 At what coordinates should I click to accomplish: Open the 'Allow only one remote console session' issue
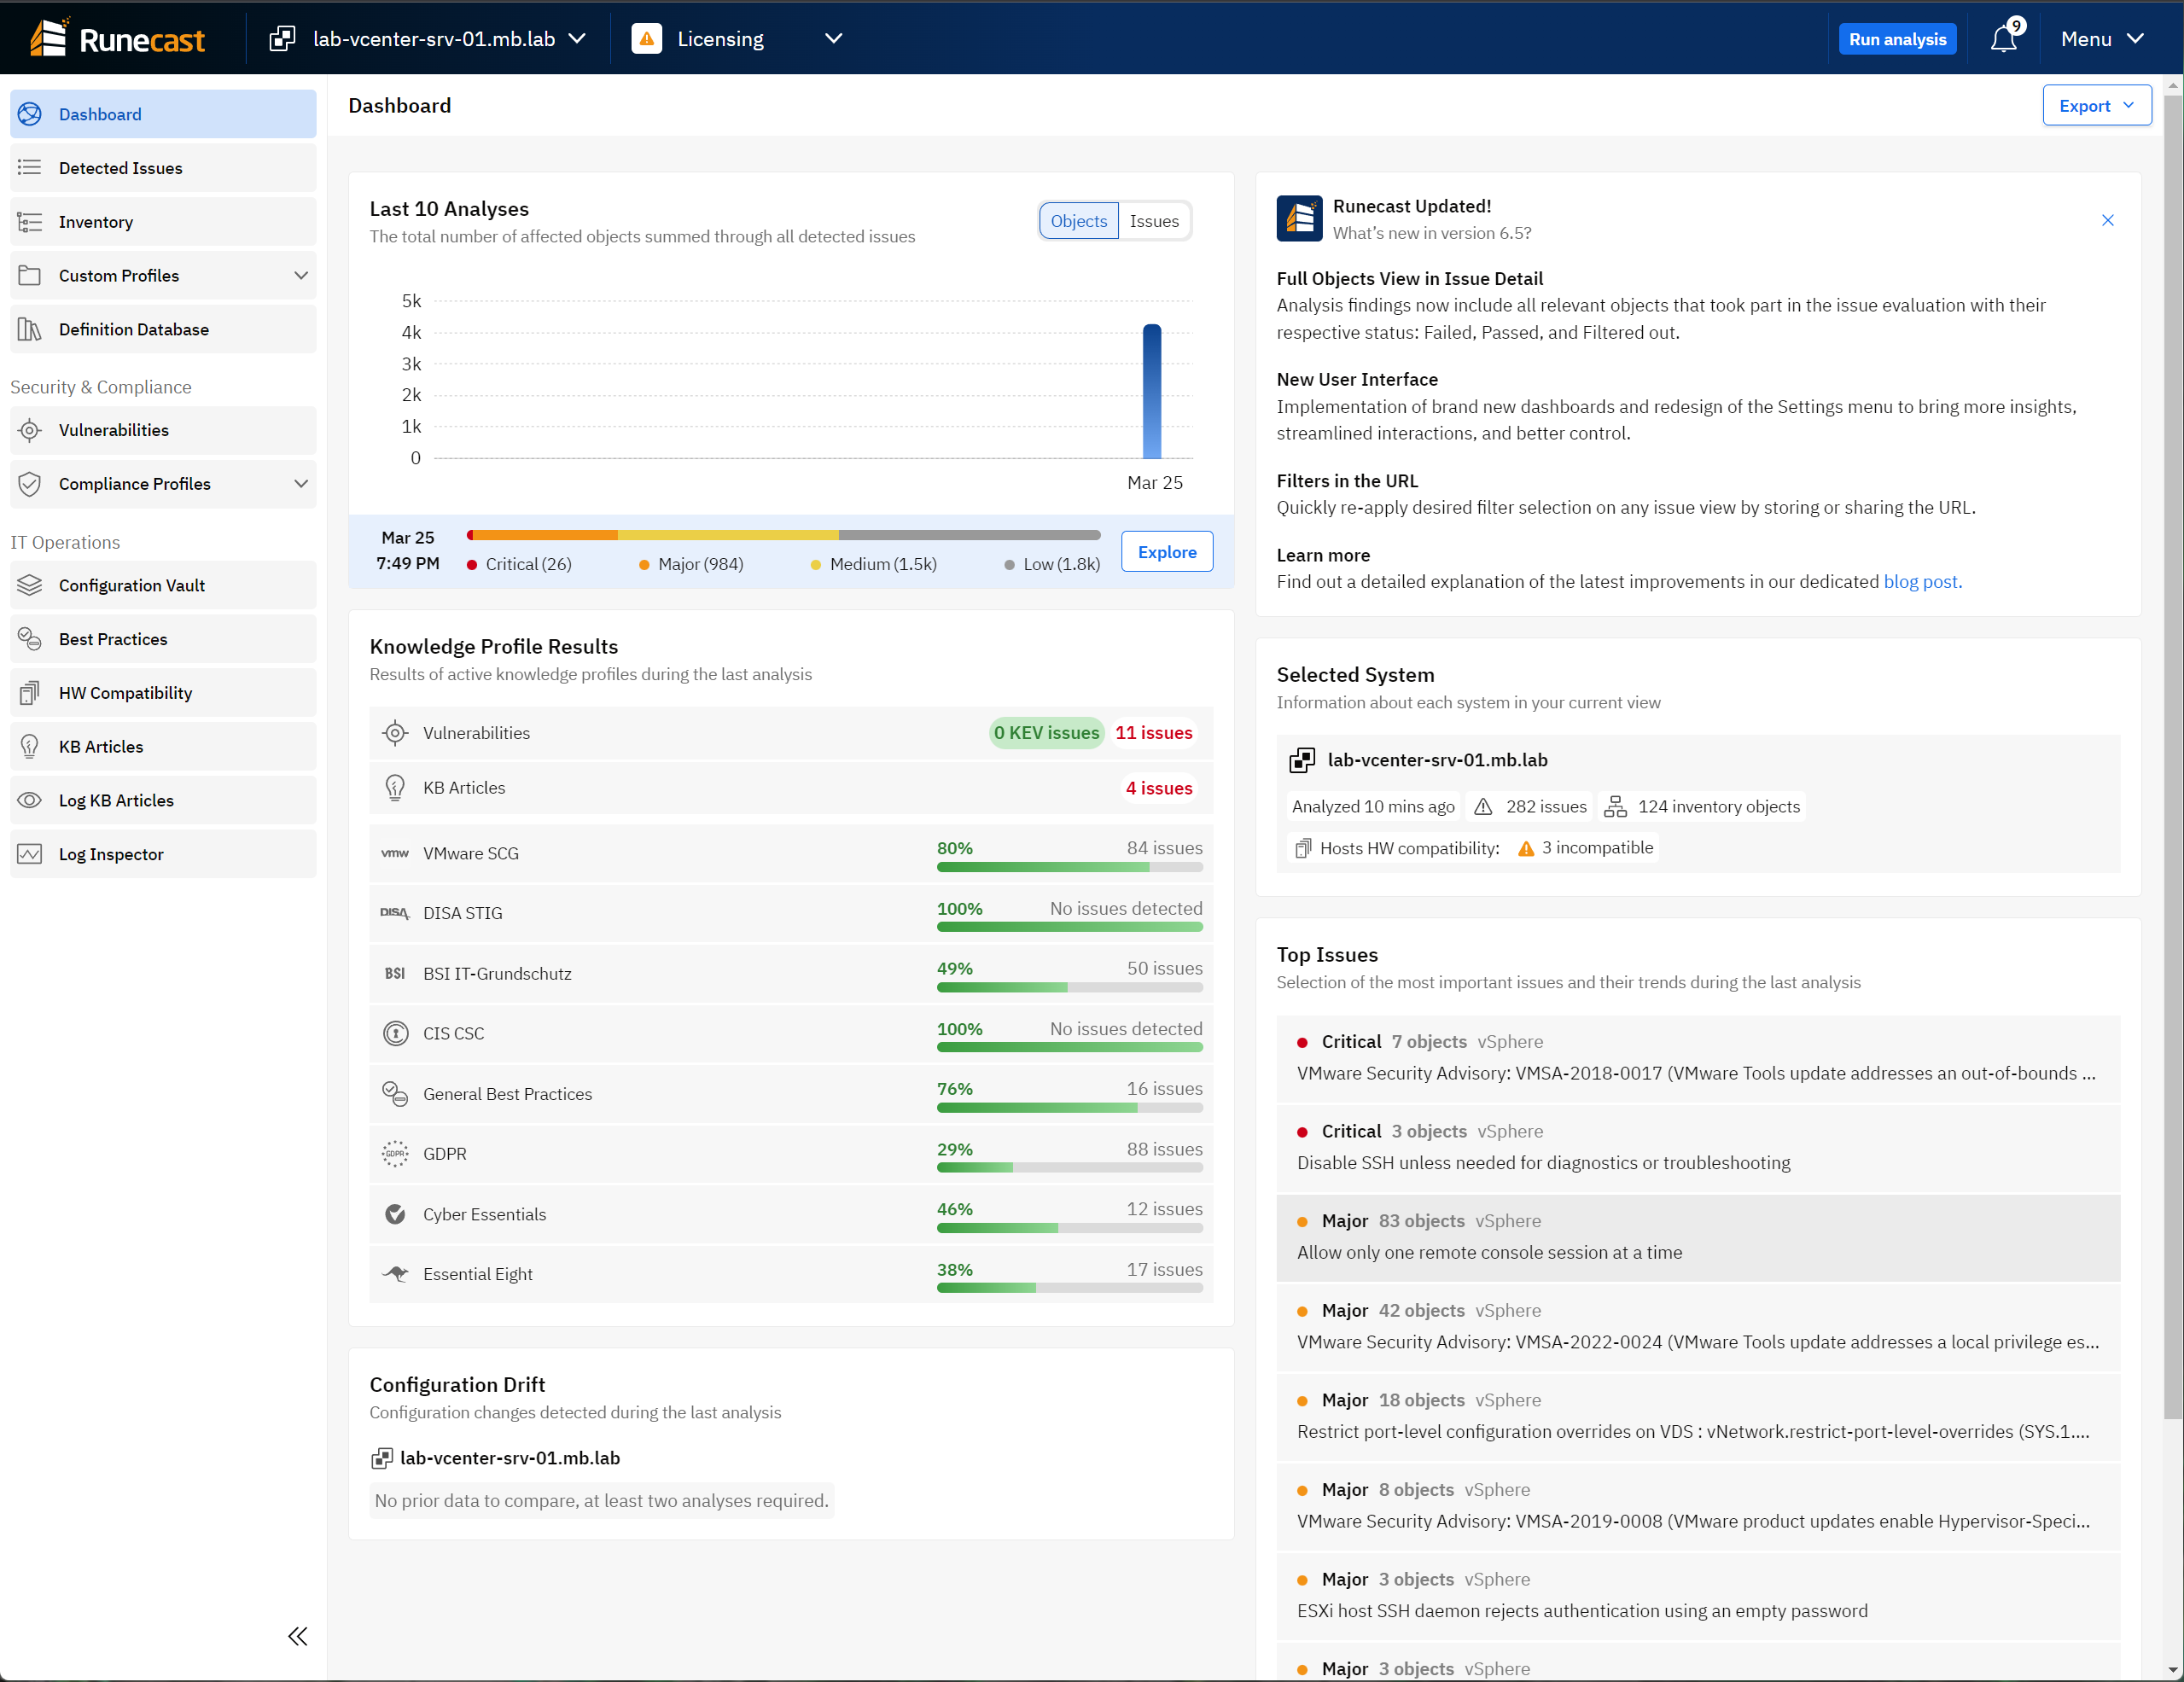1698,1238
